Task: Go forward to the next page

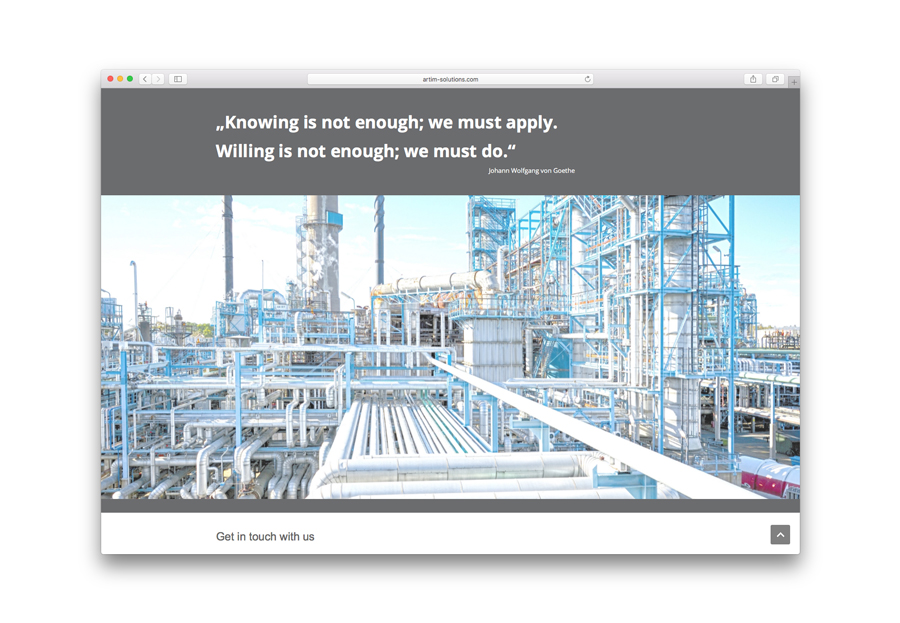Action: (x=158, y=79)
